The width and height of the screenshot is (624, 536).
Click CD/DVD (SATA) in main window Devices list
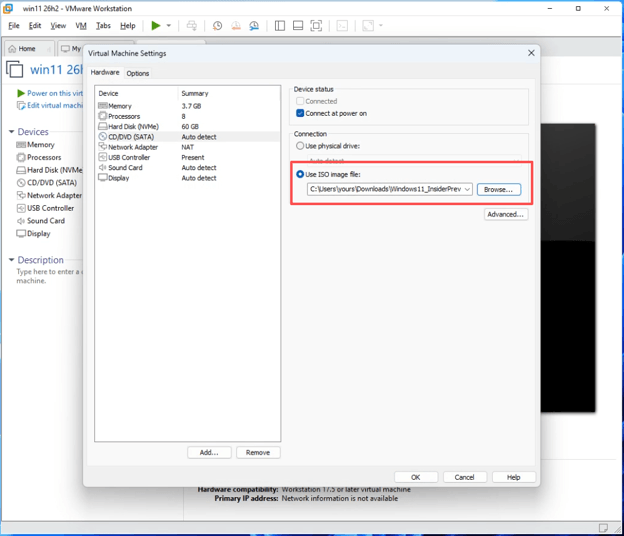click(x=47, y=183)
